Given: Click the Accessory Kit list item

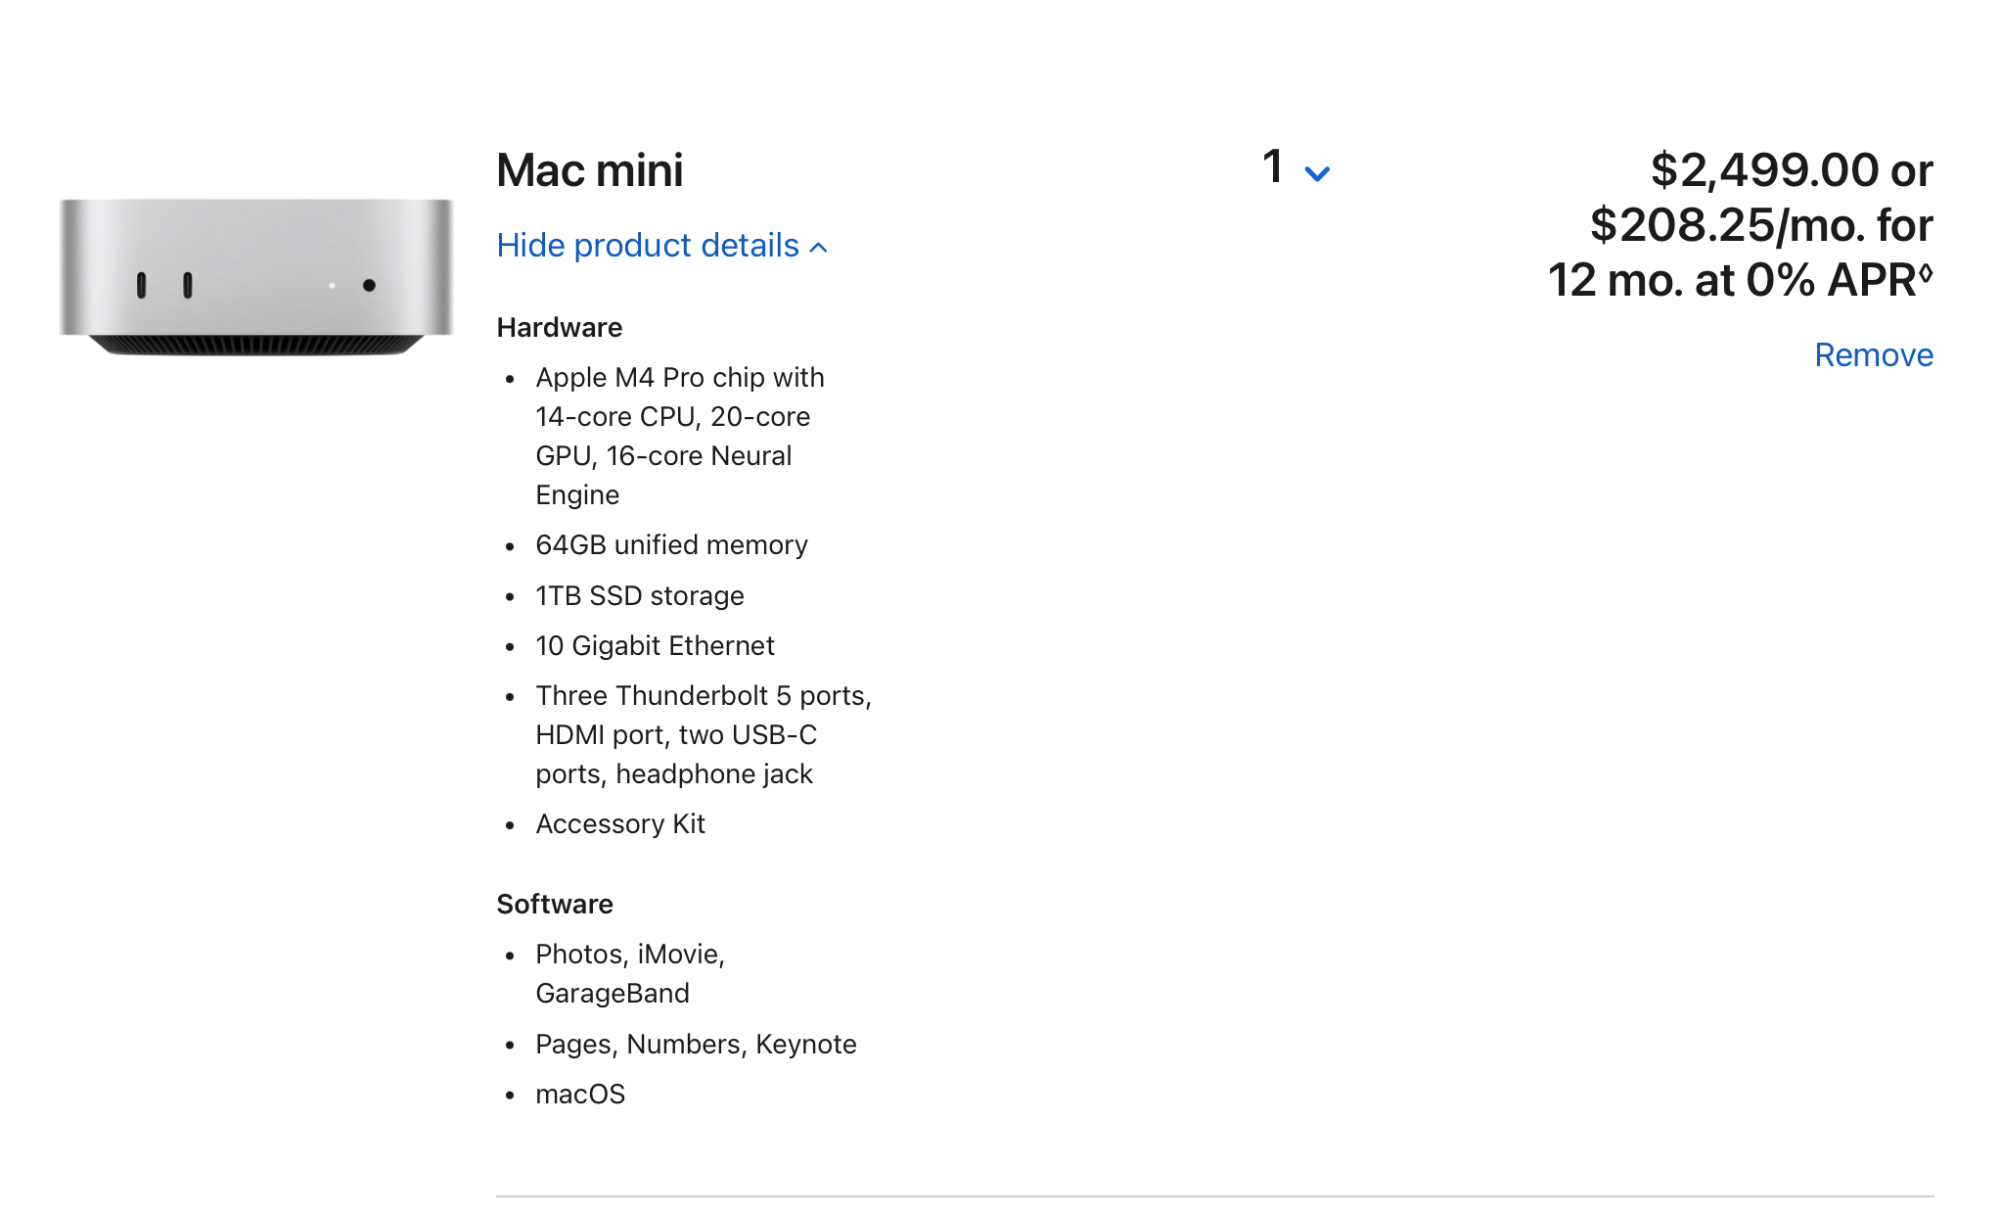Looking at the screenshot, I should click(x=620, y=824).
